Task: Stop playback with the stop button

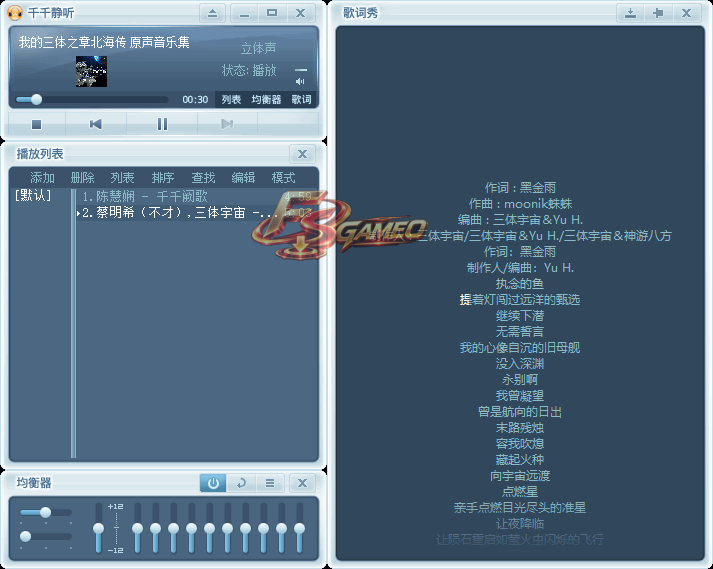Action: 36,124
